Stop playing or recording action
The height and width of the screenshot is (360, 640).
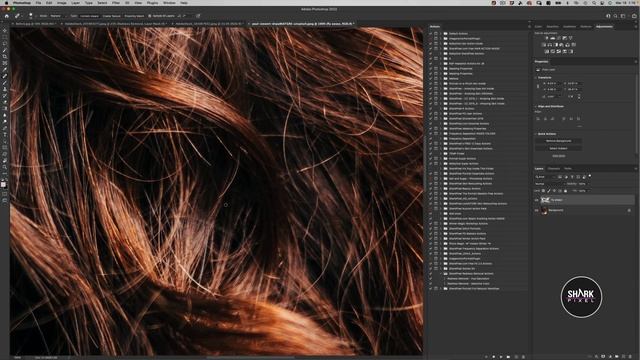(486, 357)
